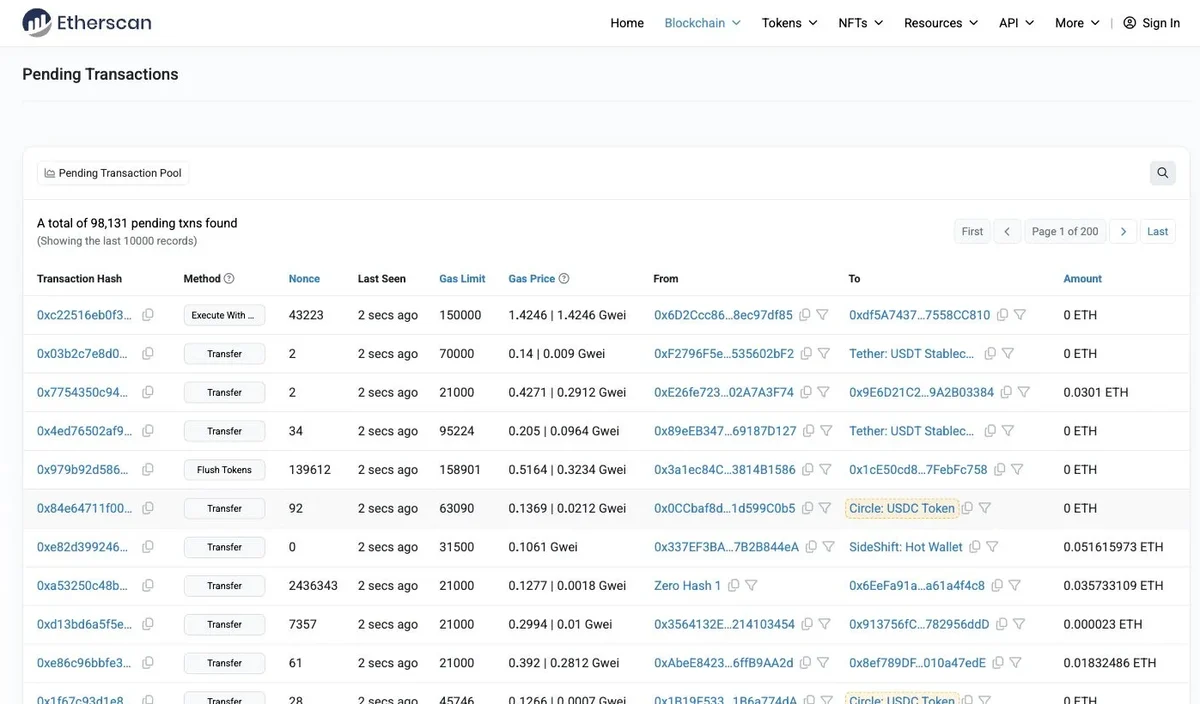Screen dimensions: 1200x704
Task: Go to the Home page
Action: 627,23
